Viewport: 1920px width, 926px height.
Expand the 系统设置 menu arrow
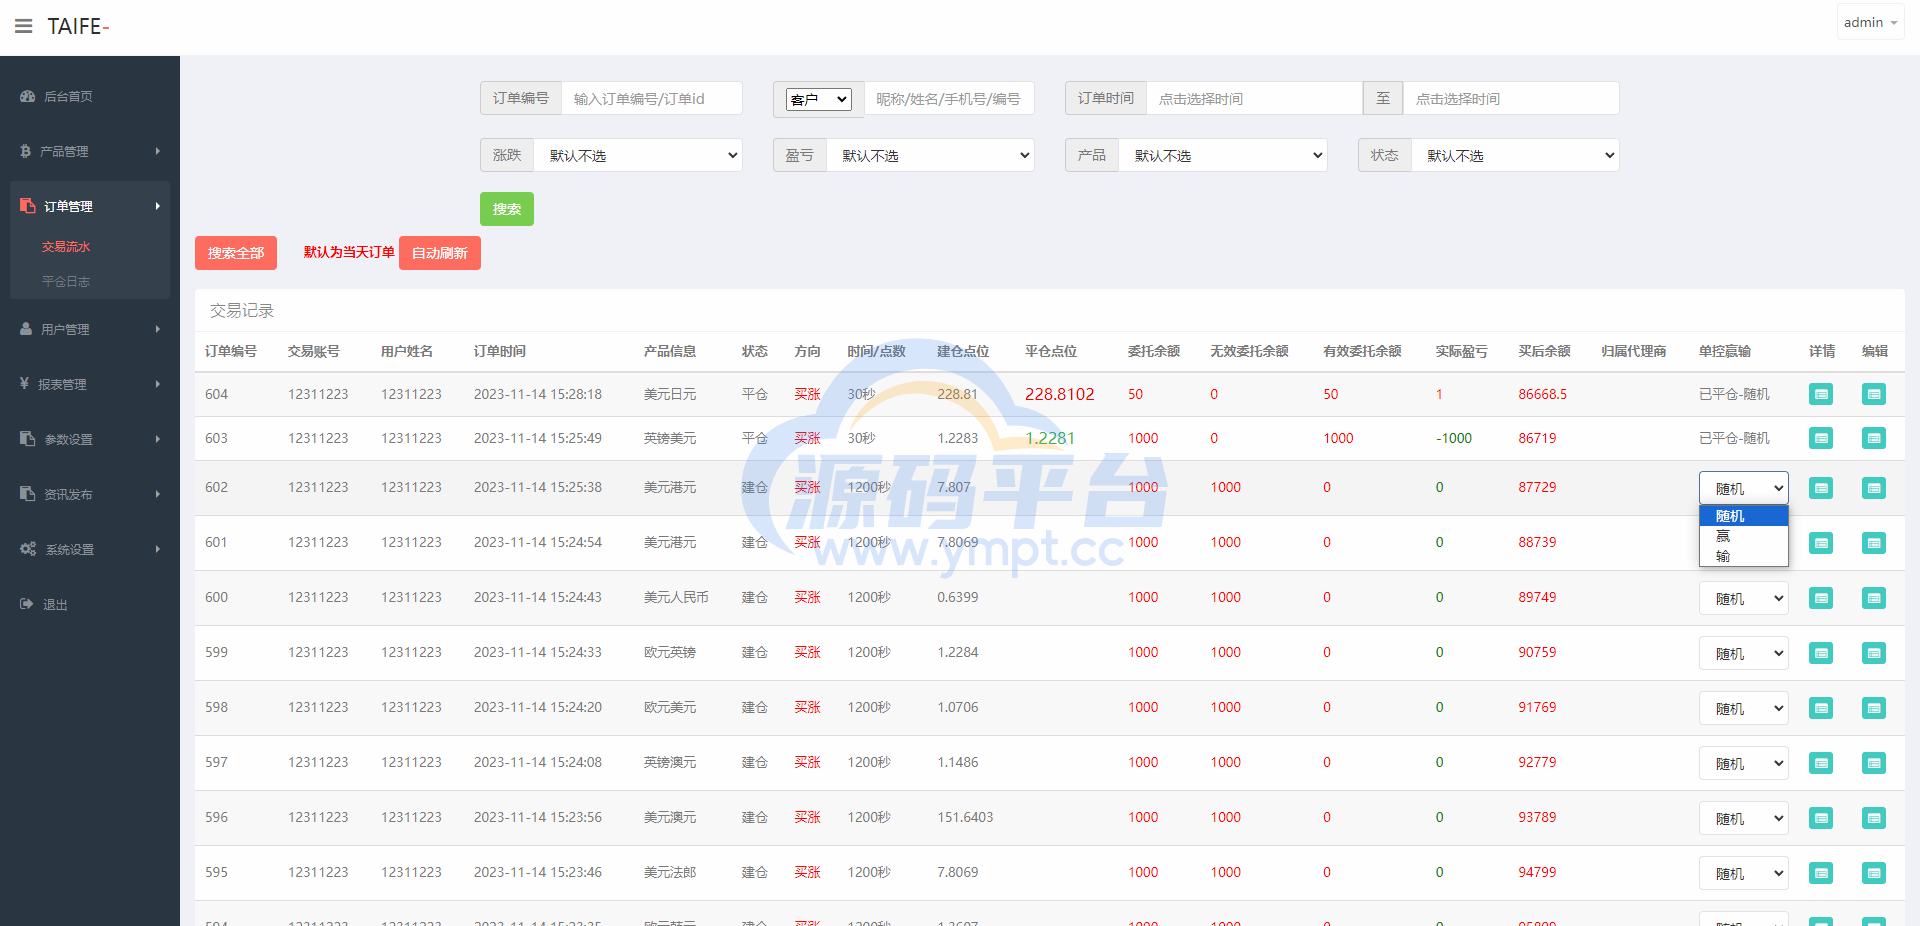[x=158, y=549]
